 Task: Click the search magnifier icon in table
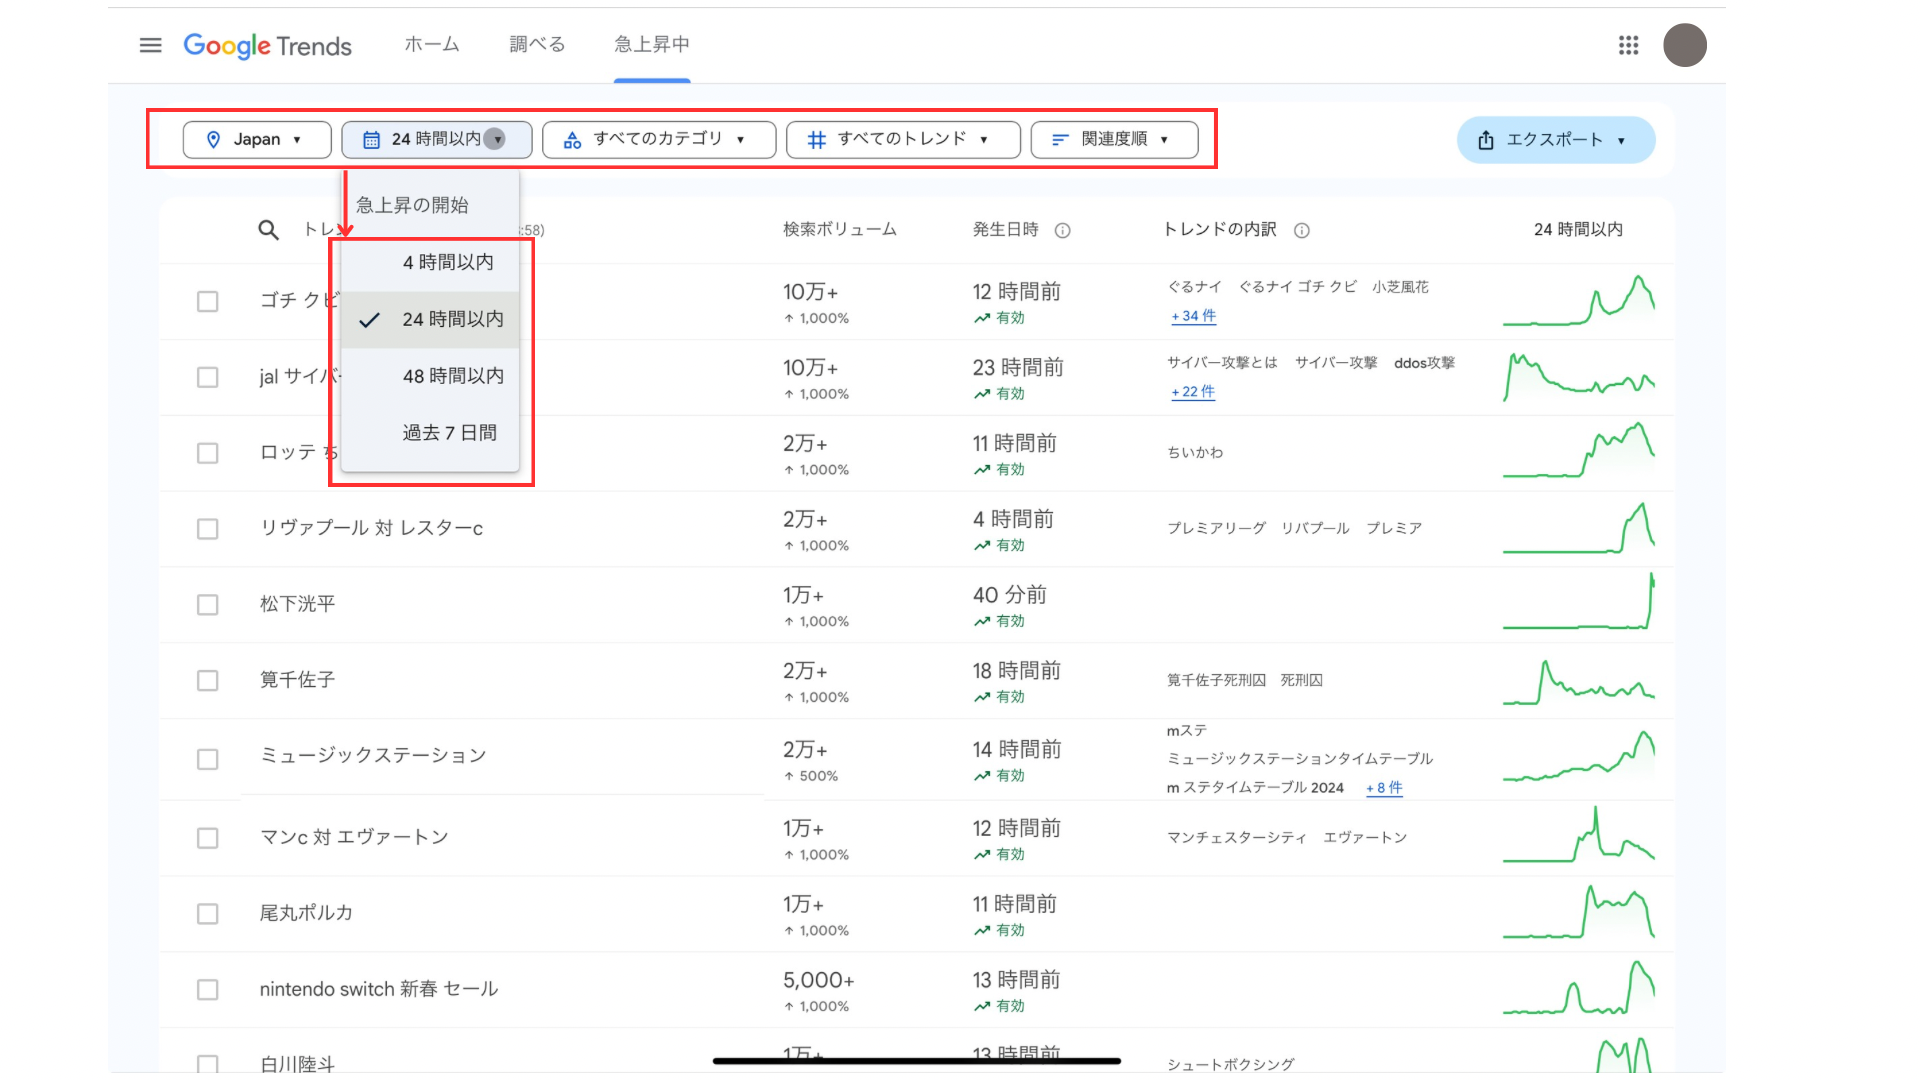pos(268,230)
